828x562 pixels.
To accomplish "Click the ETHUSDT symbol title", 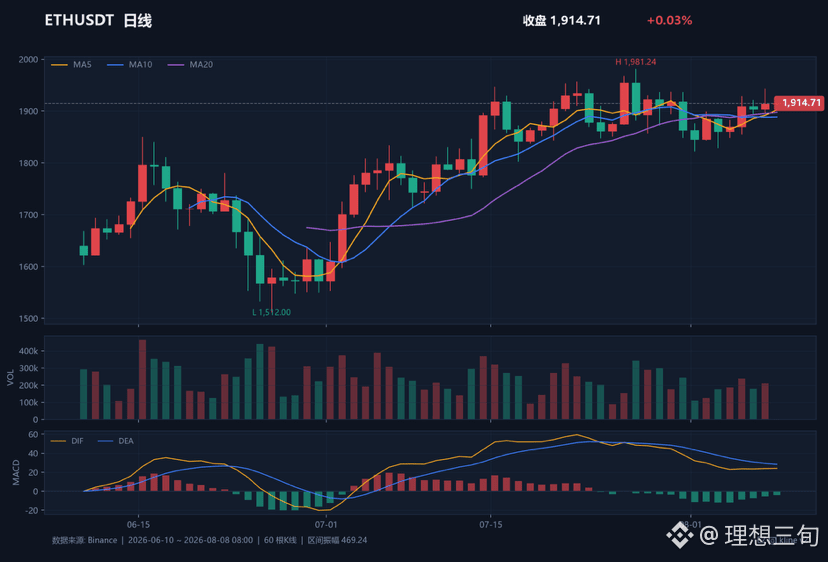I will [79, 21].
